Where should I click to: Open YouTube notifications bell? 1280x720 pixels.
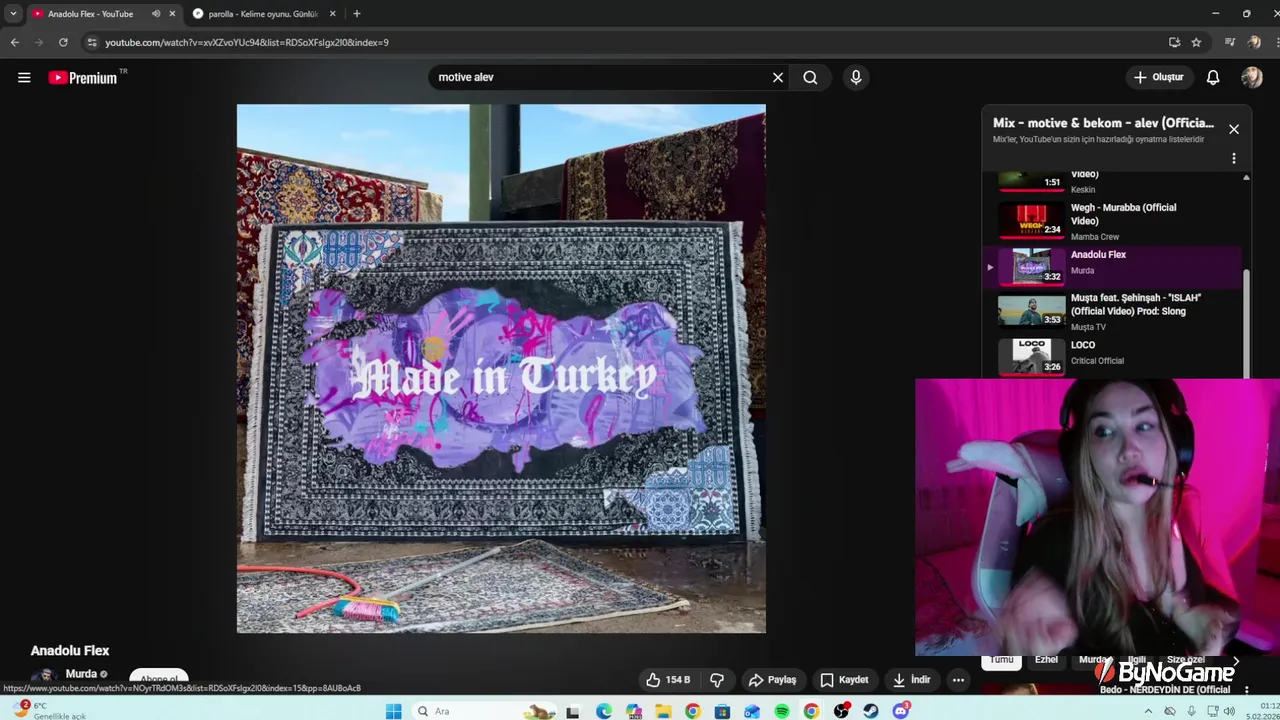coord(1212,77)
